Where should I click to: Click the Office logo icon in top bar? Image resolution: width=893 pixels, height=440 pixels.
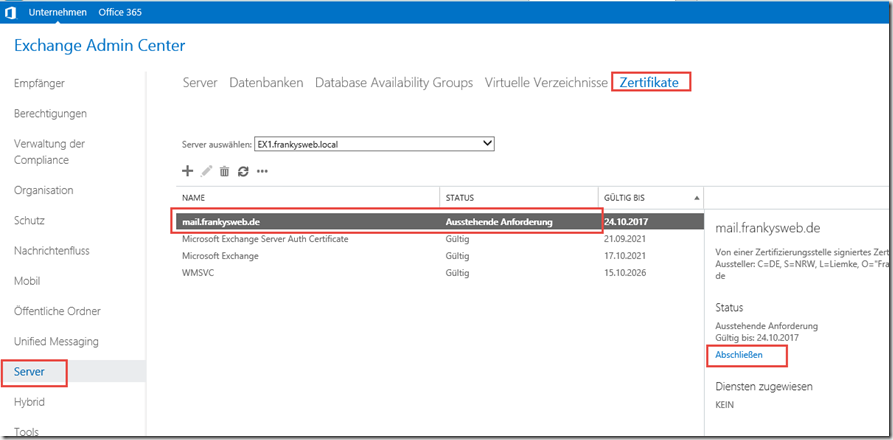(x=10, y=11)
